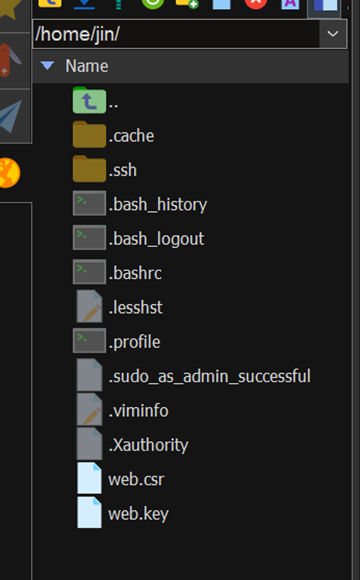Click the red delete X toolbar icon
The image size is (360, 580).
pyautogui.click(x=256, y=4)
